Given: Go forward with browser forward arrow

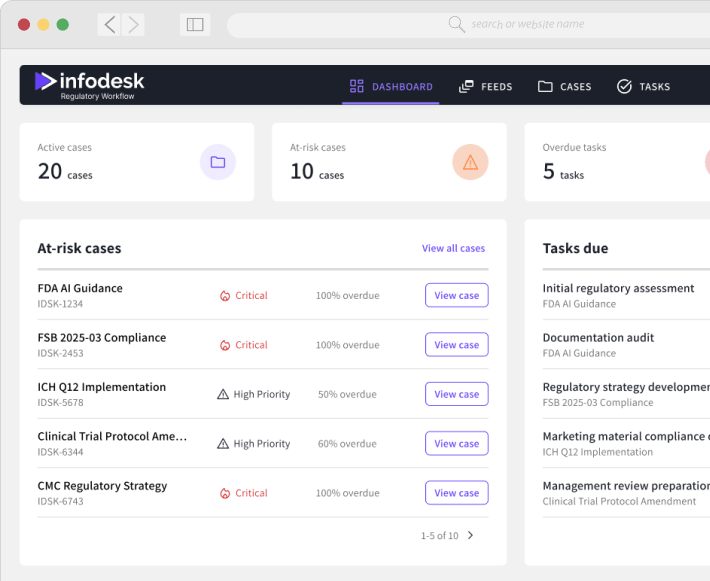Looking at the screenshot, I should 133,24.
